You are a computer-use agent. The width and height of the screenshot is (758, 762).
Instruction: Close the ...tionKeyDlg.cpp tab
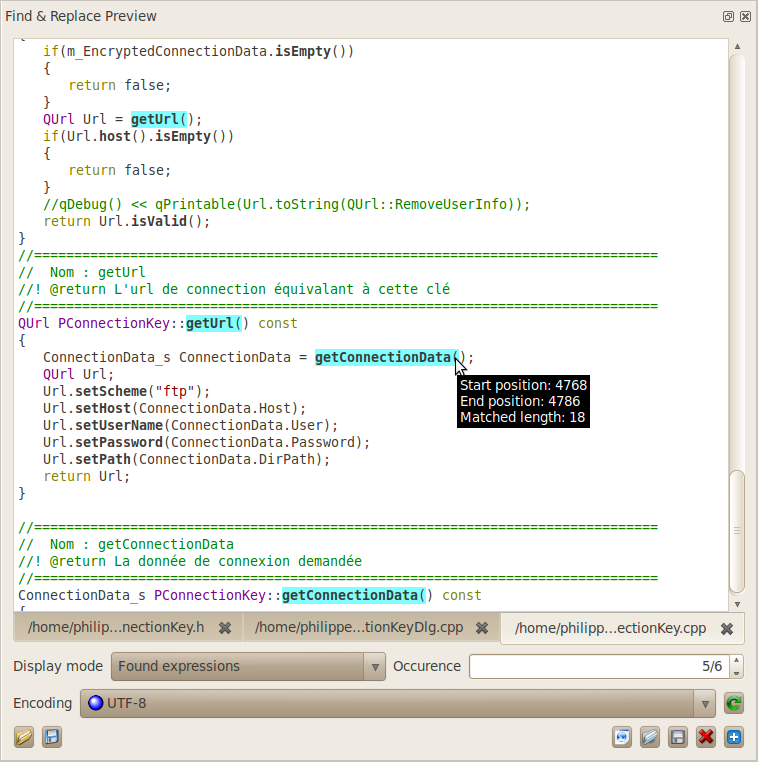(x=482, y=628)
